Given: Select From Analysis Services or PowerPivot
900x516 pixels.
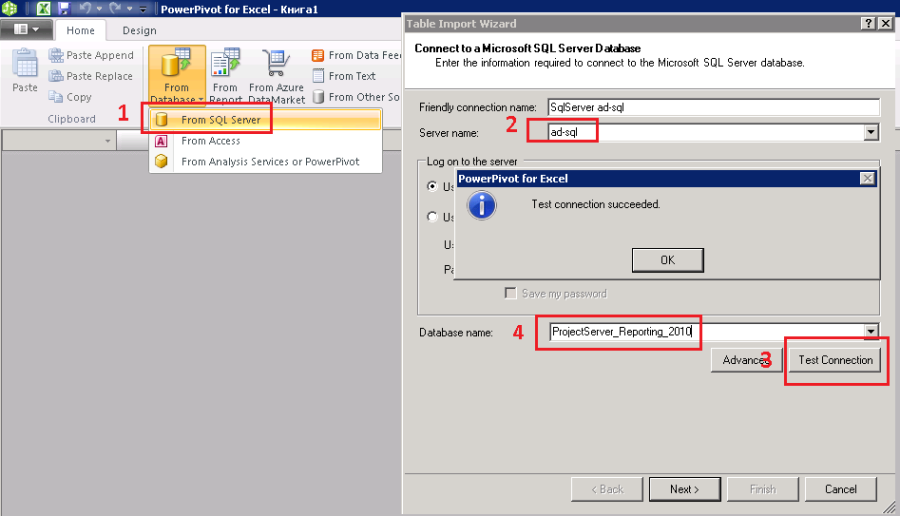Looking at the screenshot, I should click(x=265, y=161).
